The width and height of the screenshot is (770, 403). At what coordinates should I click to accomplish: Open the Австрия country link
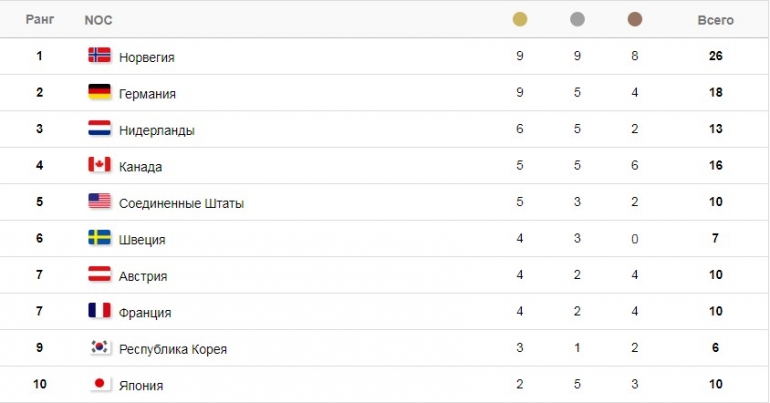pos(143,276)
